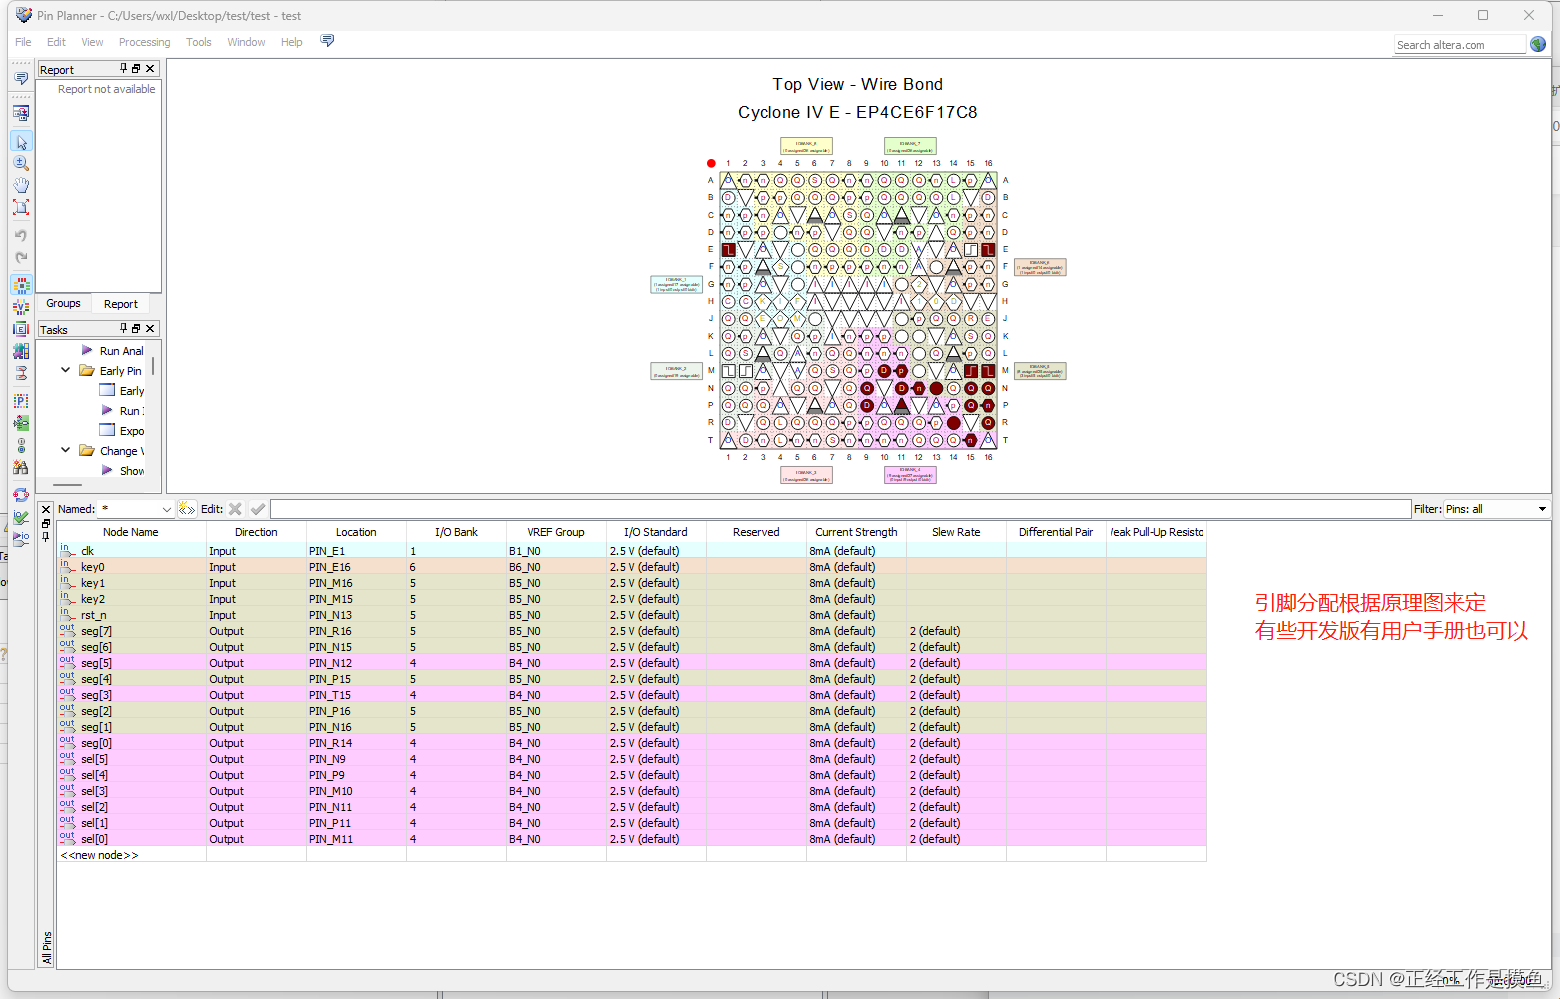Sort by the Differential Pair column header
Viewport: 1560px width, 999px height.
1056,532
